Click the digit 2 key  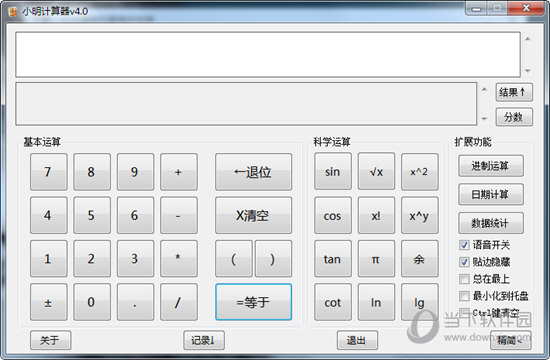(92, 259)
